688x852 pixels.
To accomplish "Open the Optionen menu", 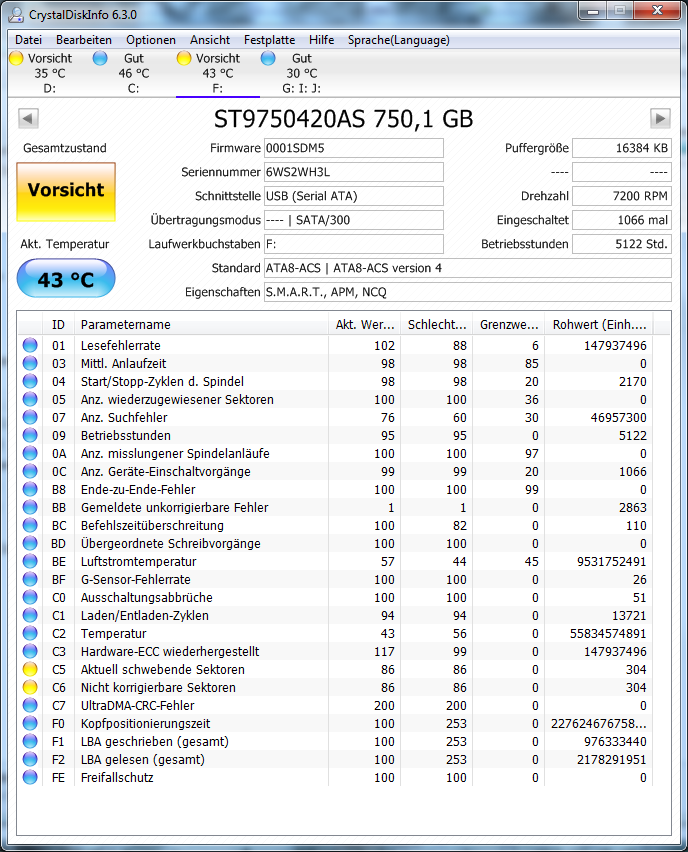I will (x=151, y=40).
